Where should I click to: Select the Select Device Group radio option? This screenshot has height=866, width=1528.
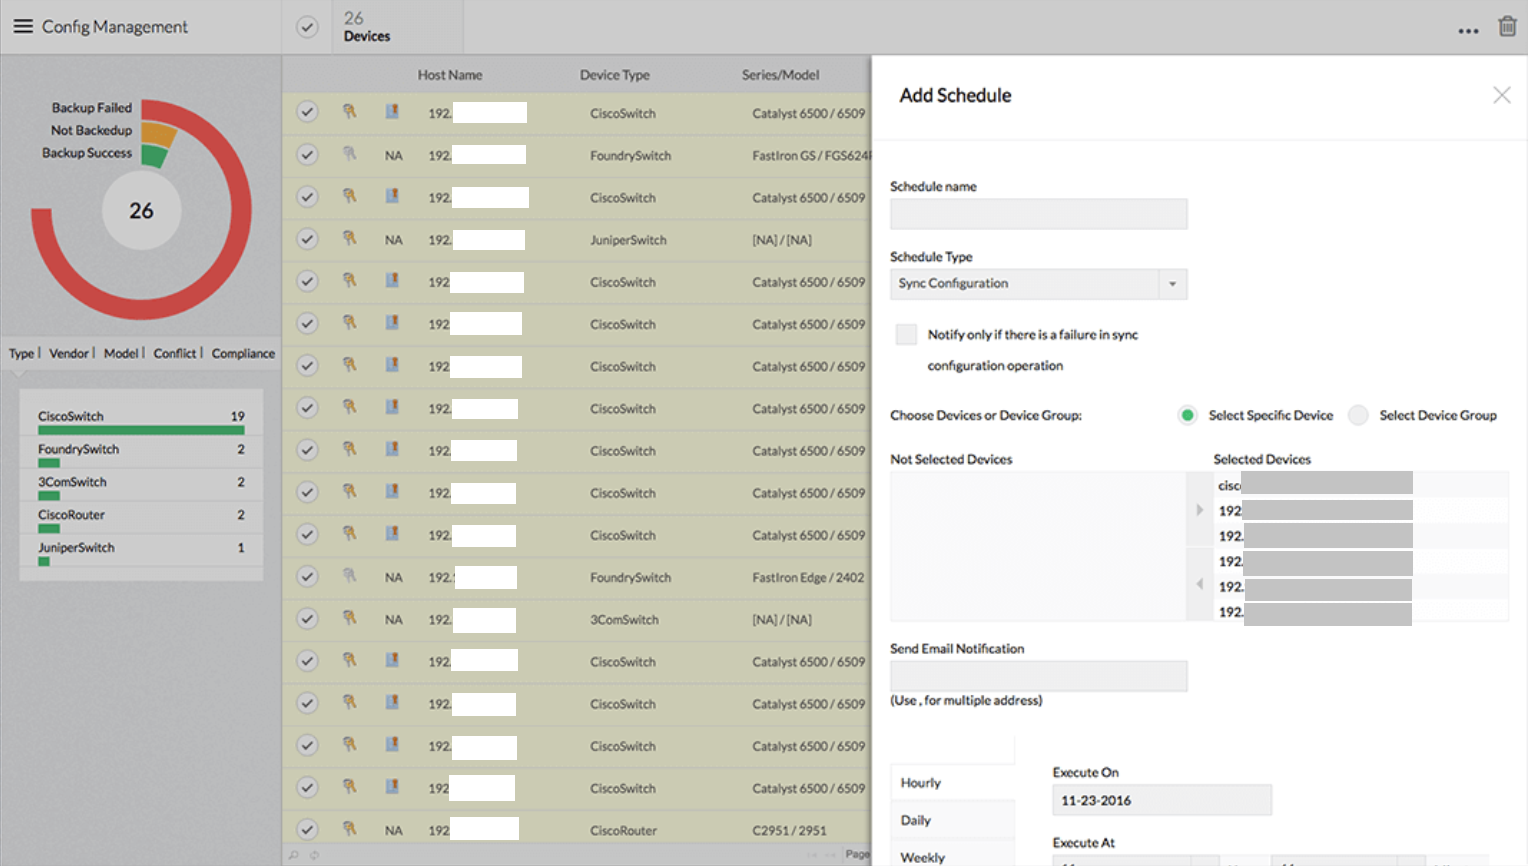tap(1358, 415)
